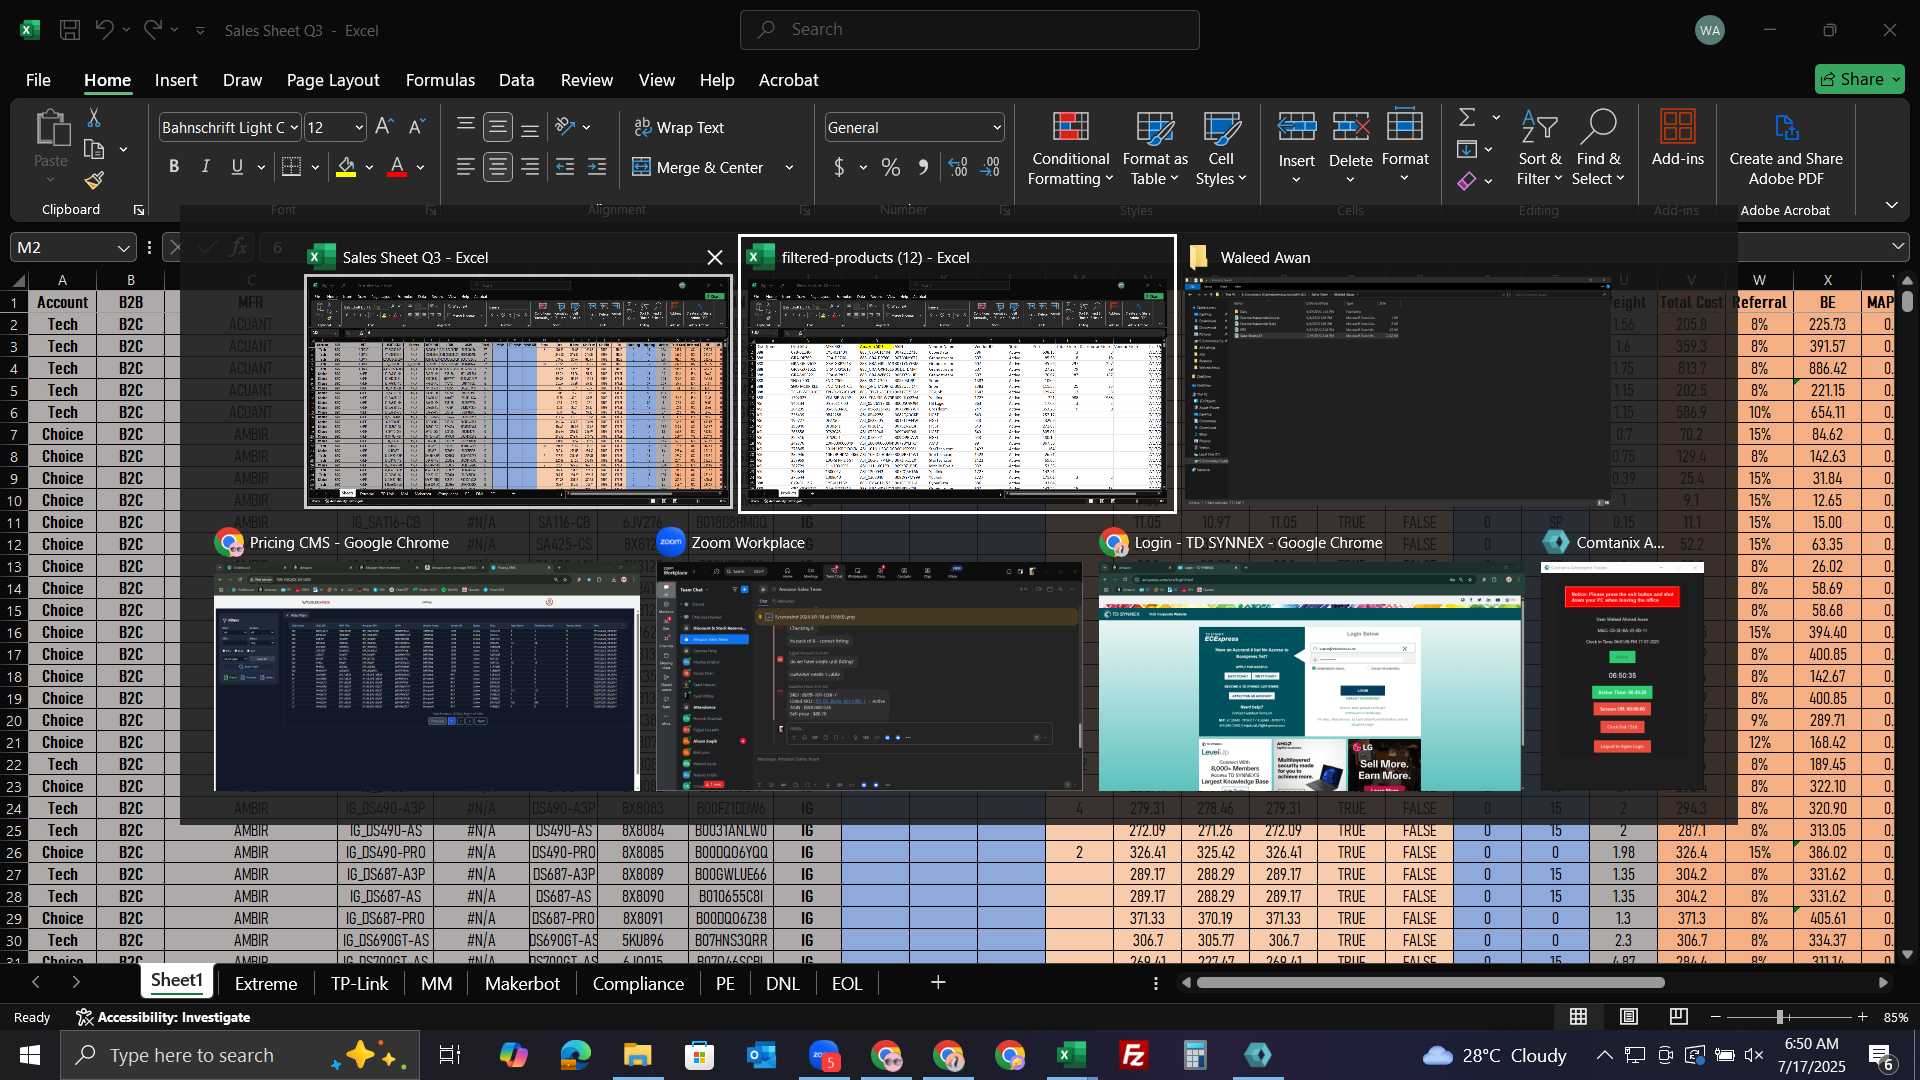Click the fill color yellow swatch
This screenshot has height=1080, width=1920.
pyautogui.click(x=346, y=168)
